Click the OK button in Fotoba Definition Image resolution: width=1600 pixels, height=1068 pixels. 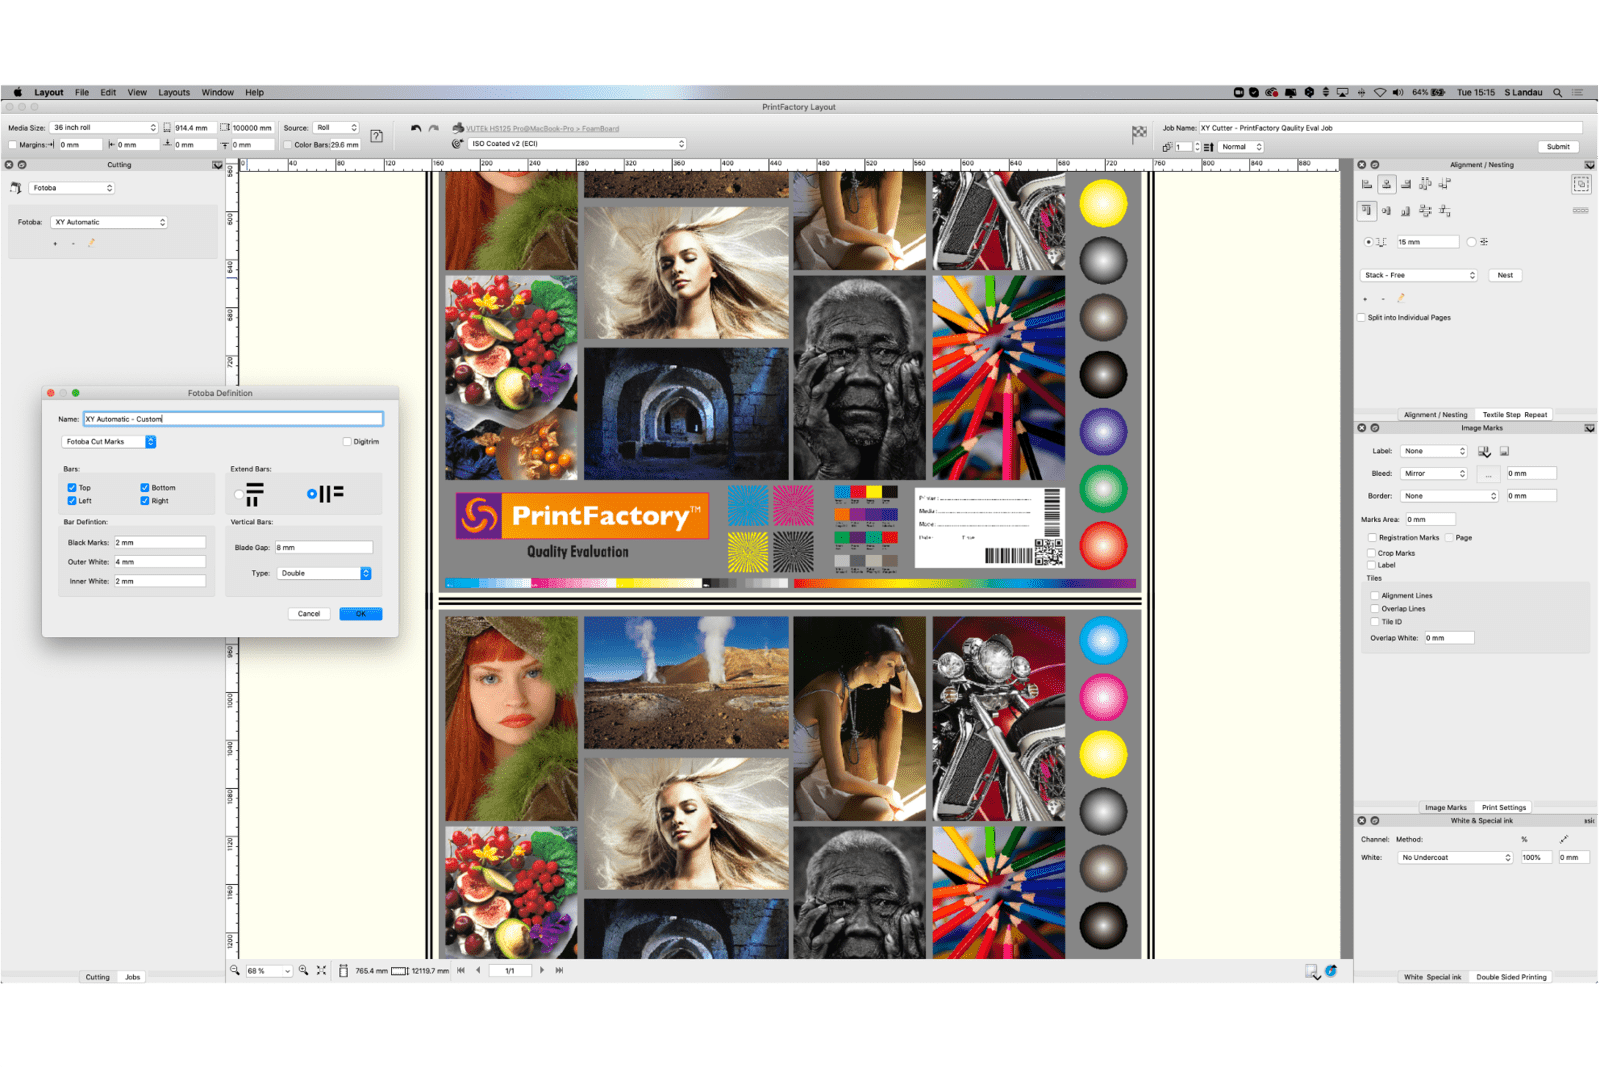coord(360,614)
